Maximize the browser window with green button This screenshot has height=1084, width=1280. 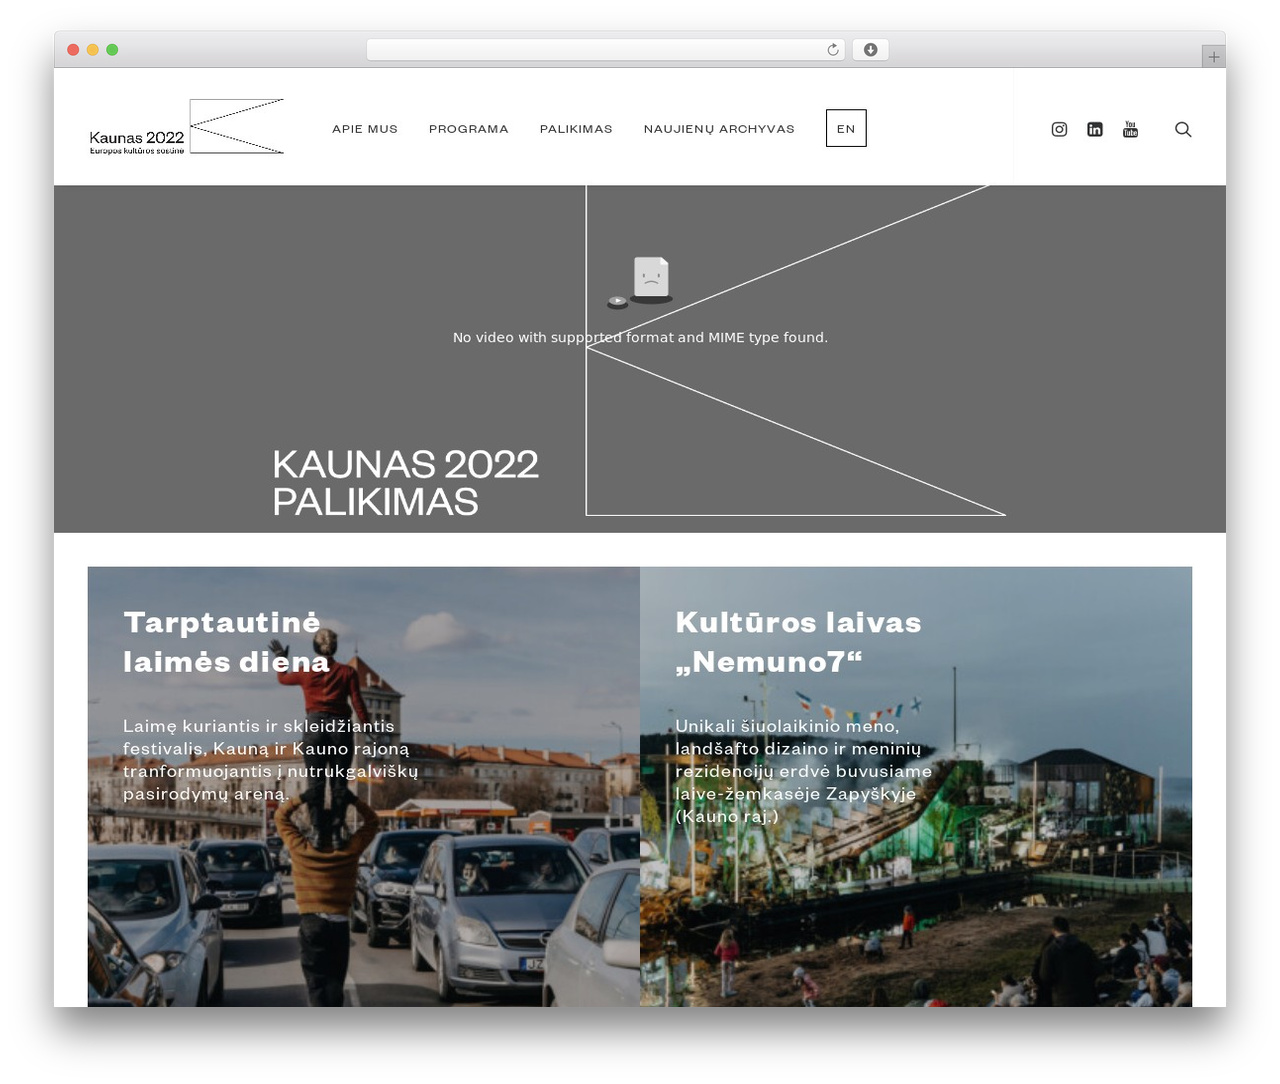pos(112,50)
